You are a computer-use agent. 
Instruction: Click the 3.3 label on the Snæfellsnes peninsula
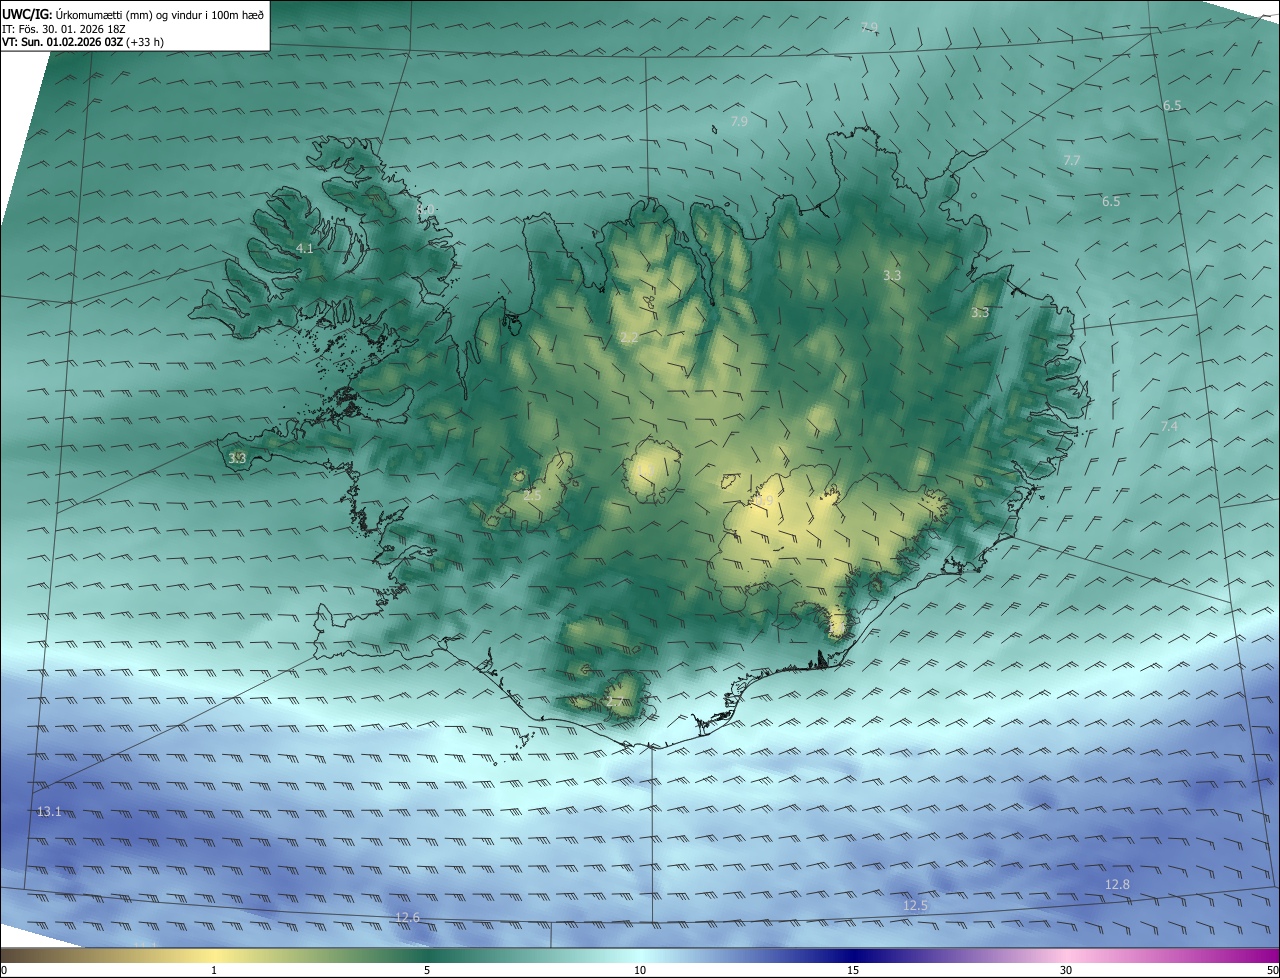coord(237,459)
